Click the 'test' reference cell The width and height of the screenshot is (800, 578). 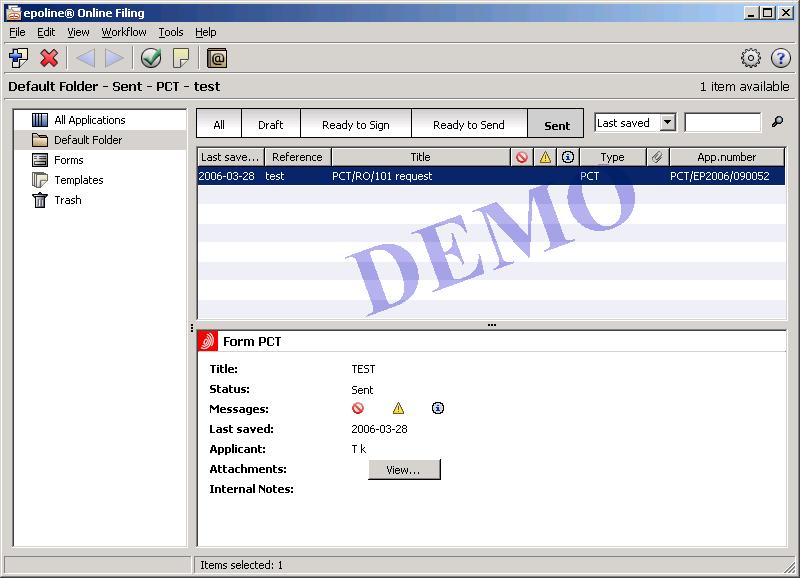click(x=274, y=176)
